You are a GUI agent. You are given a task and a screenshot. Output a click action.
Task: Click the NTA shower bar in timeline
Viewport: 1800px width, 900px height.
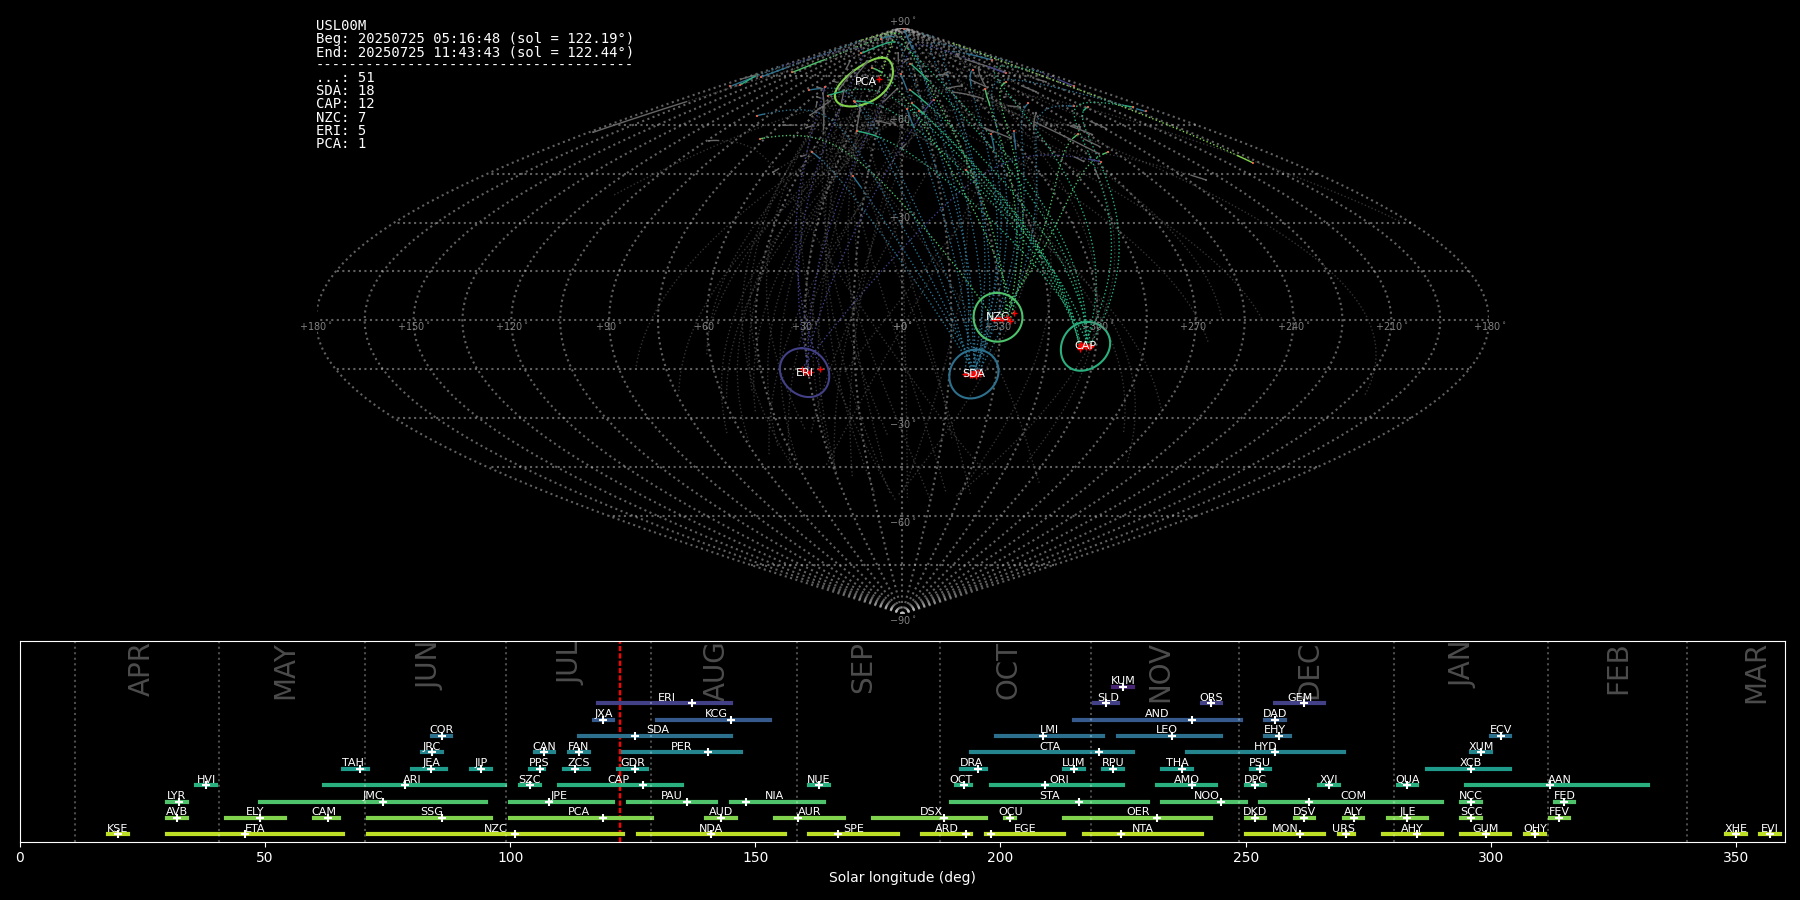(1142, 834)
